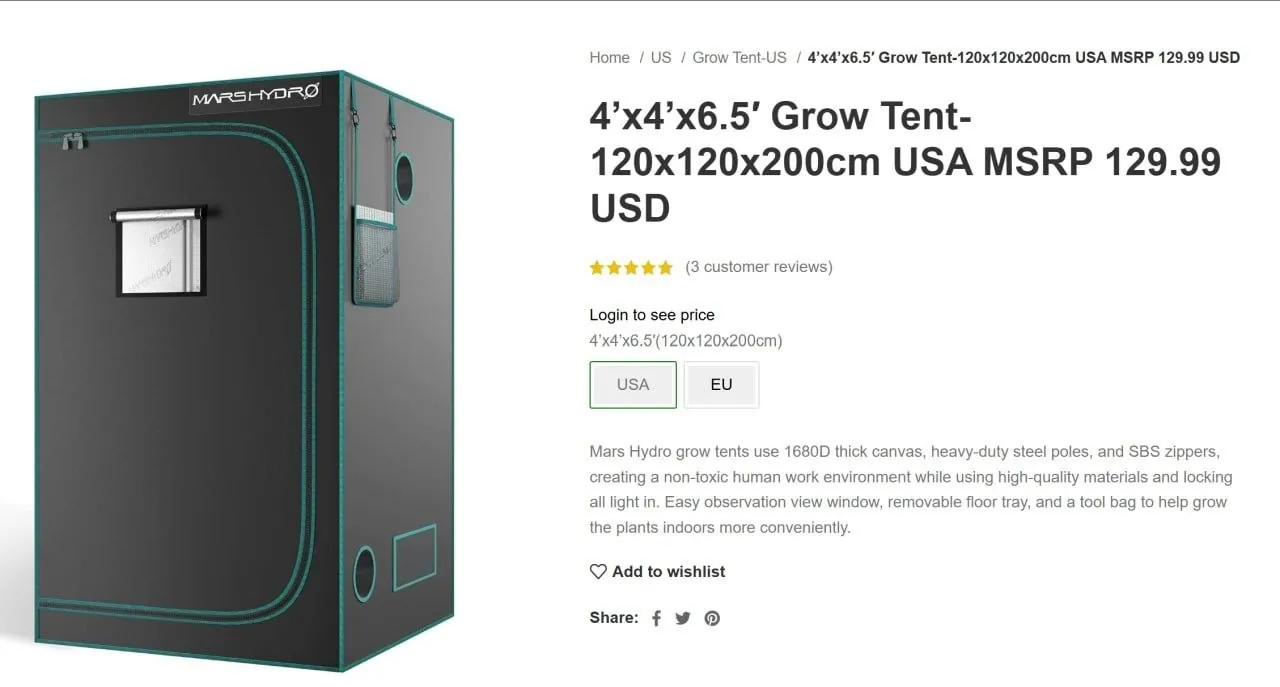This screenshot has height=687, width=1280.
Task: Go to US breadcrumb category
Action: [661, 58]
